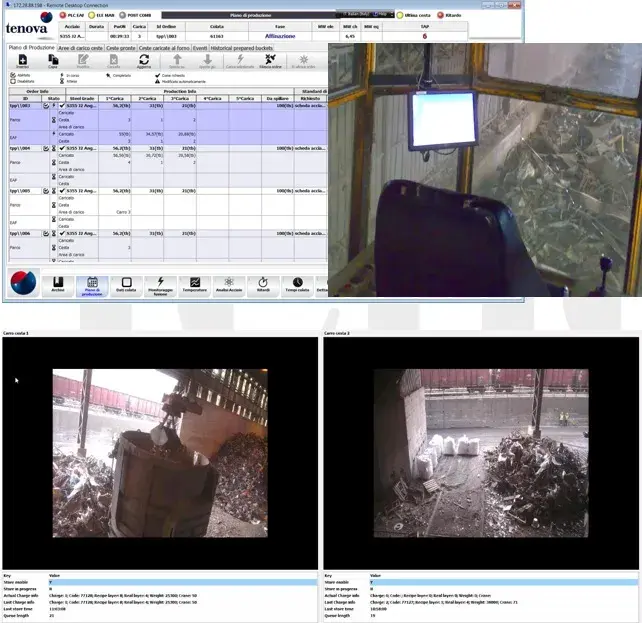Switch to Aree di carico ceste tab
642x623 pixels.
(x=80, y=48)
